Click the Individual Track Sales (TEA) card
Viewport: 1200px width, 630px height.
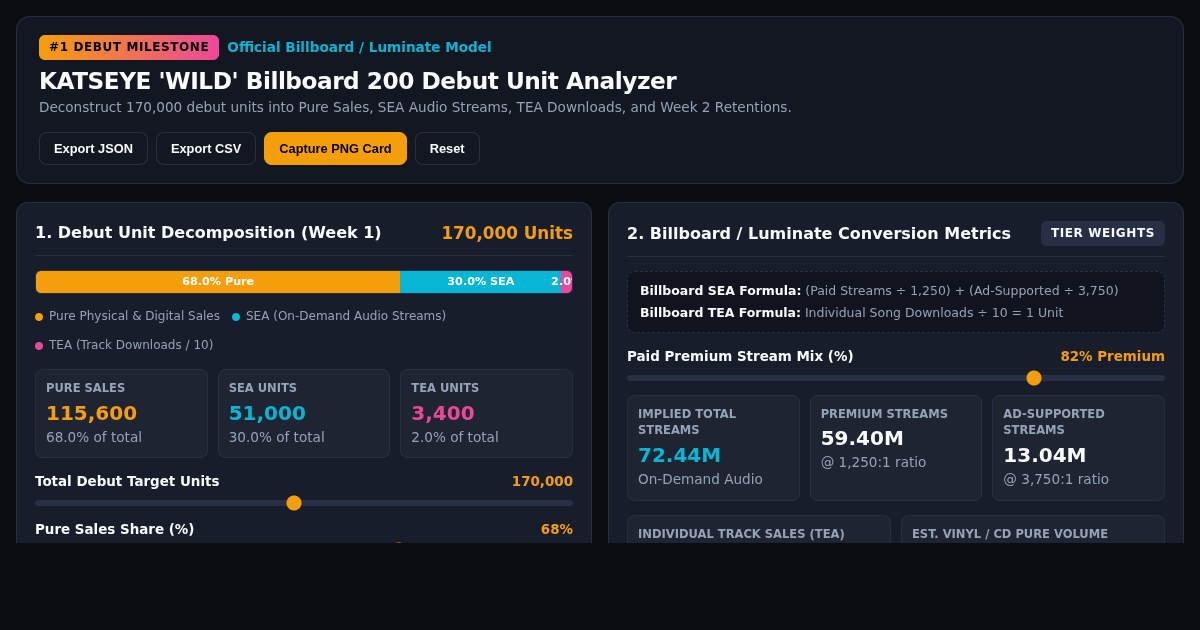(x=759, y=529)
